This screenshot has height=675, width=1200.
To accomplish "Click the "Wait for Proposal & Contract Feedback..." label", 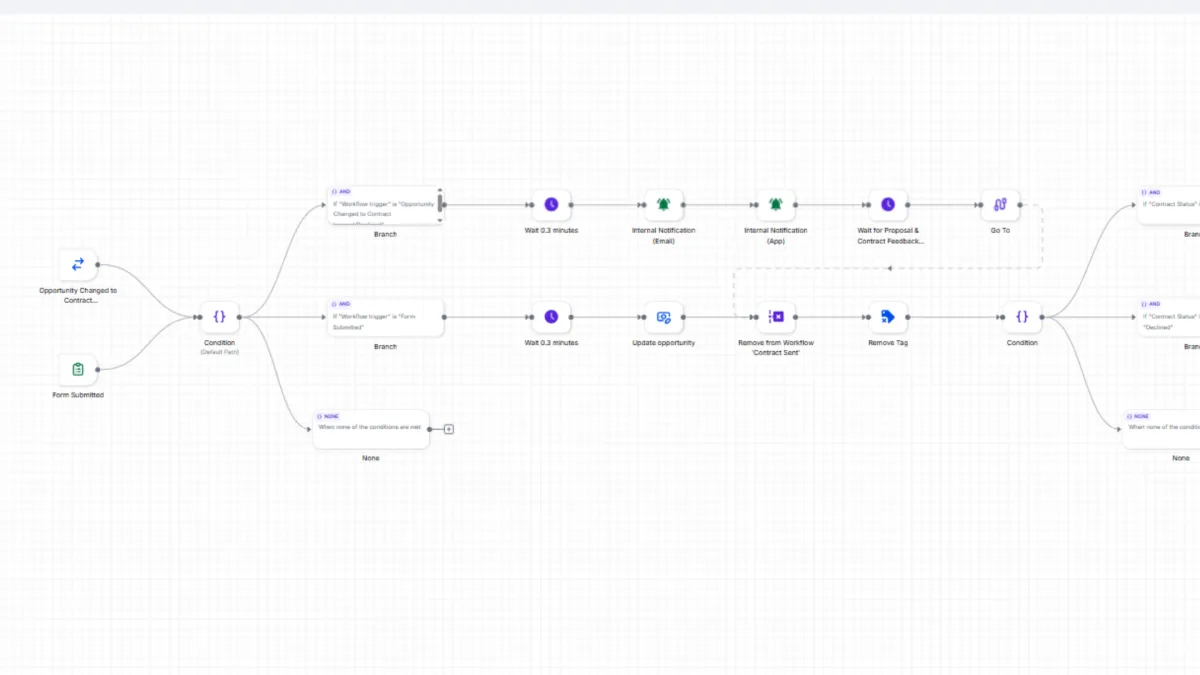I will tap(888, 235).
